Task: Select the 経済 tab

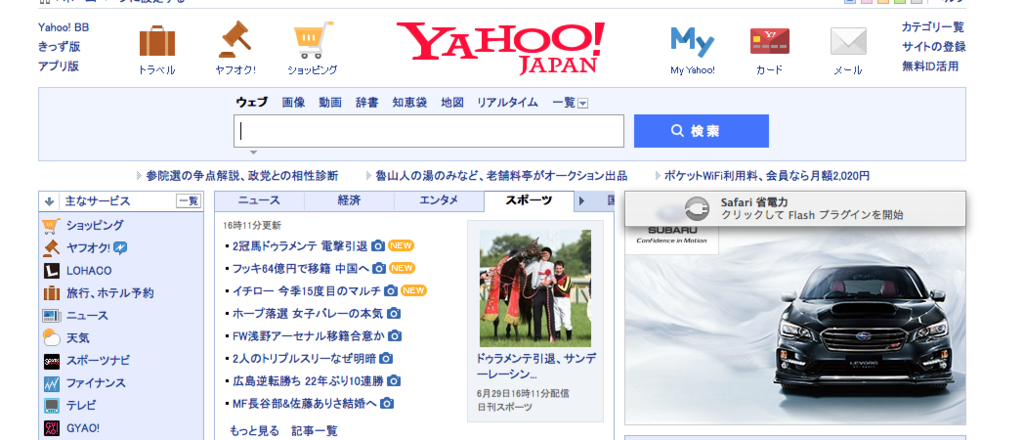Action: click(x=349, y=200)
